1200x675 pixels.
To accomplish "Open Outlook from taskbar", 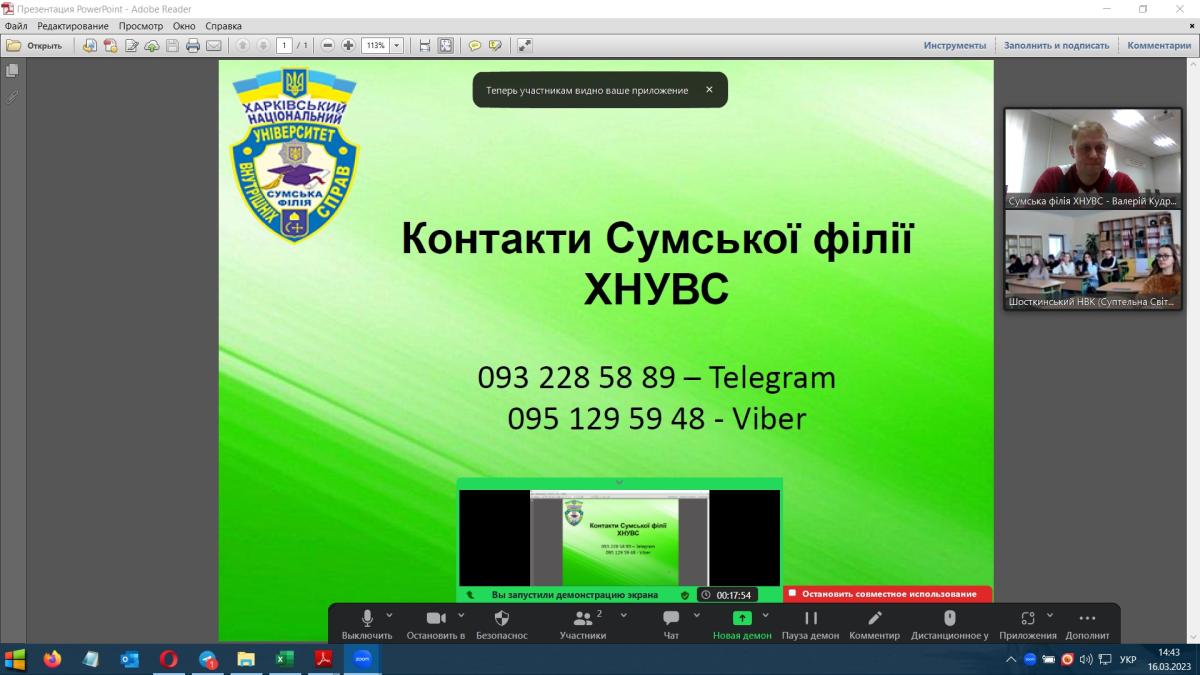I will tap(130, 659).
